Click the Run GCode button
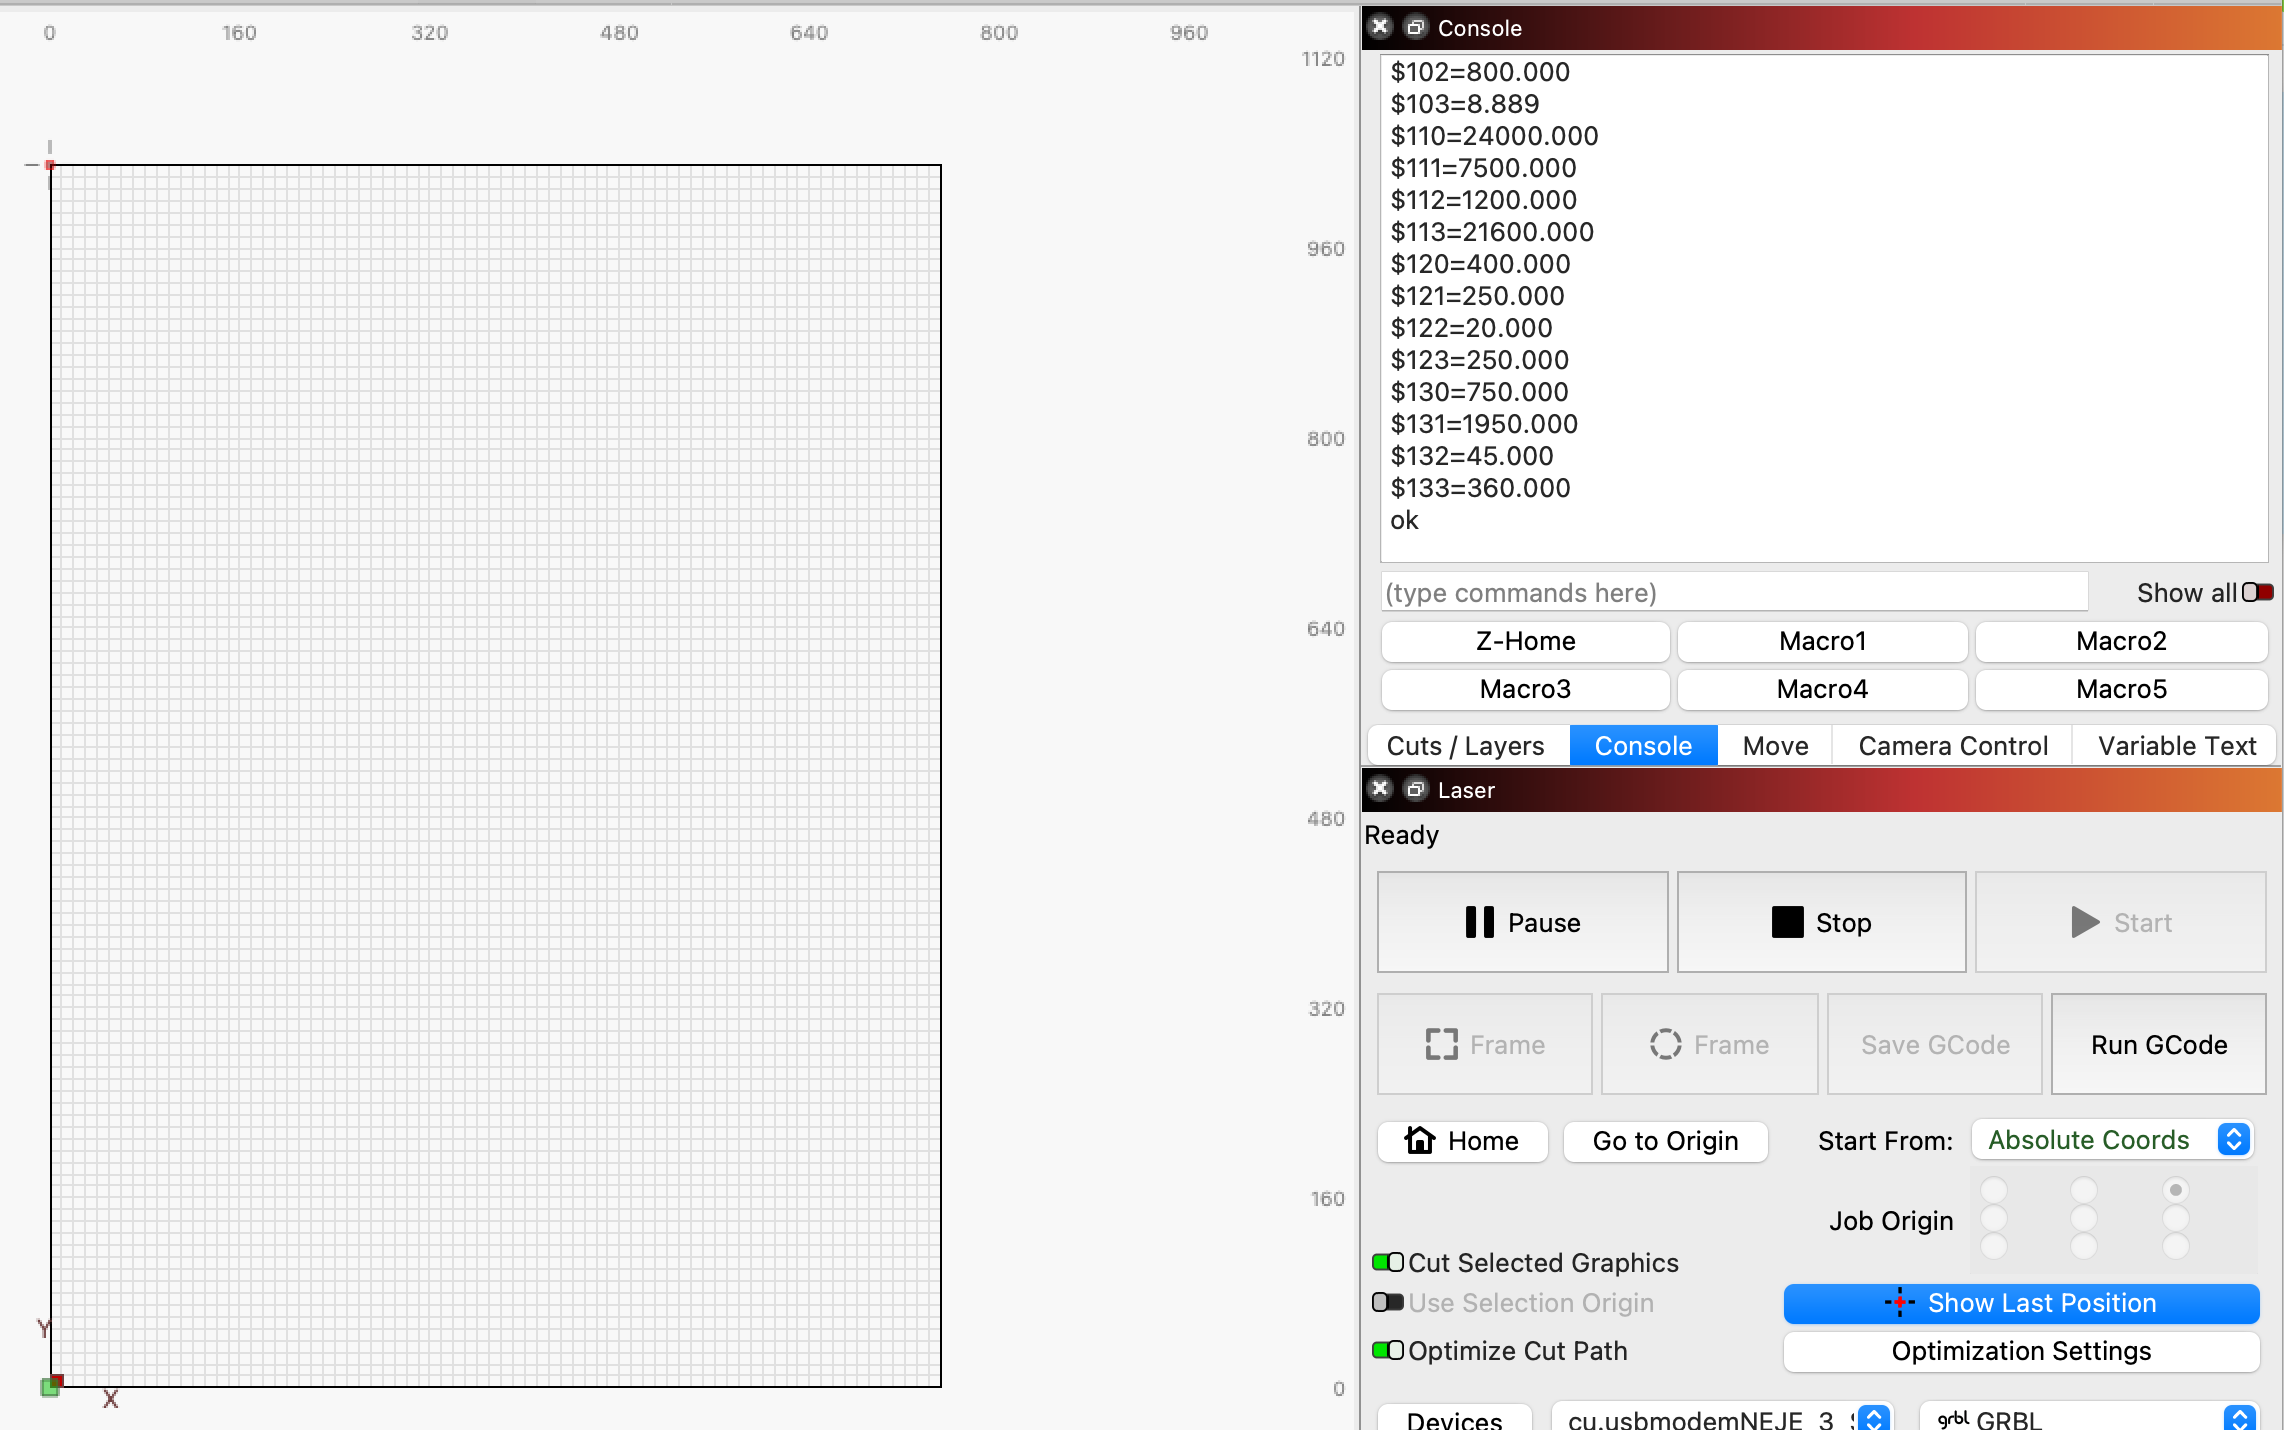The height and width of the screenshot is (1430, 2284). (x=2158, y=1044)
